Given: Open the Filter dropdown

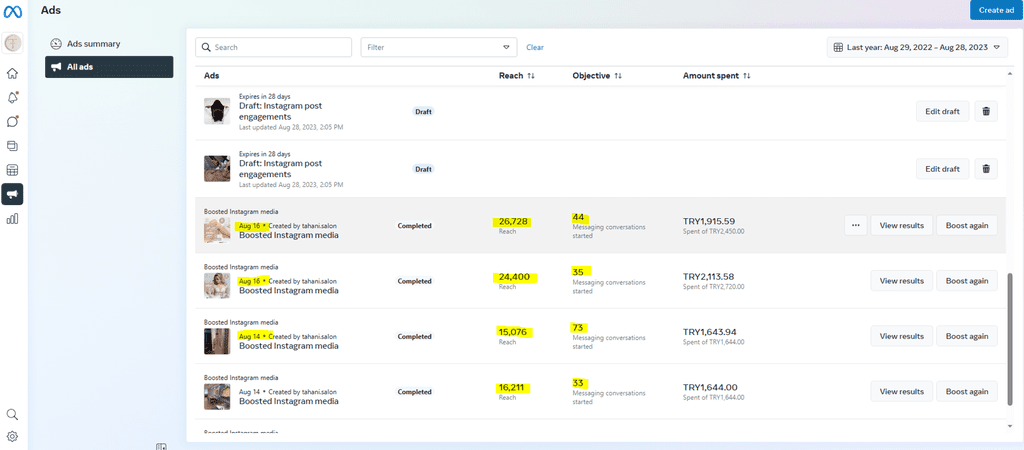Looking at the screenshot, I should click(x=439, y=47).
